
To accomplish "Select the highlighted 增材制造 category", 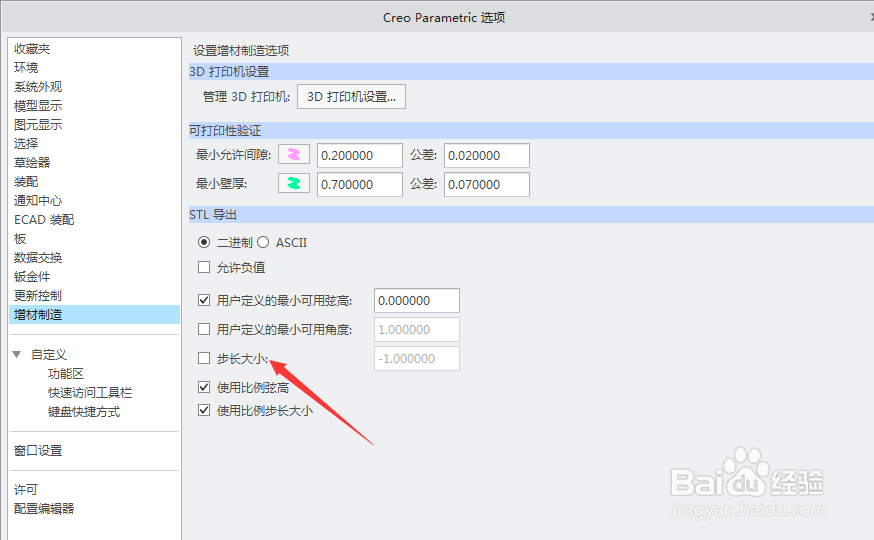I will coord(94,314).
